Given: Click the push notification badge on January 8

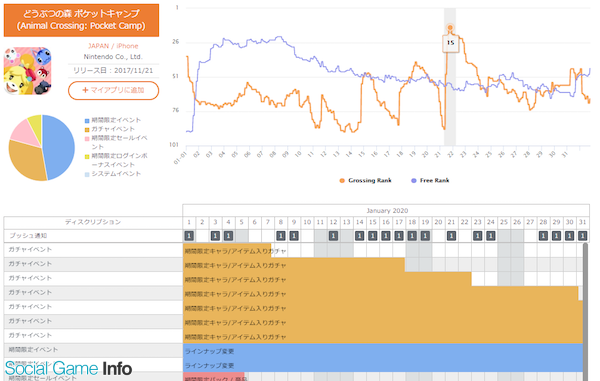Looking at the screenshot, I should point(281,236).
